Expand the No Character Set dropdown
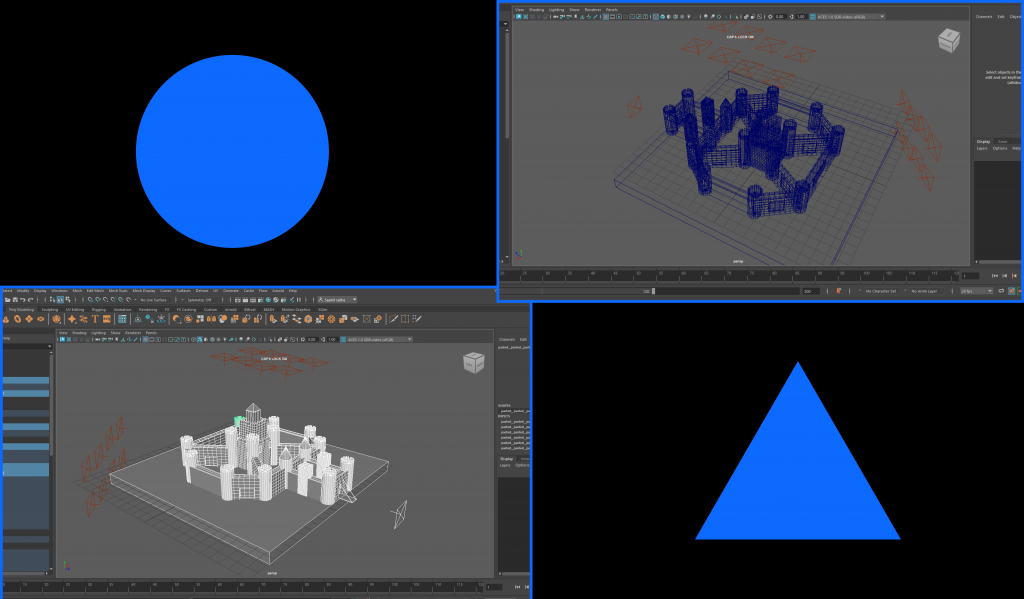The image size is (1024, 599). pos(883,291)
